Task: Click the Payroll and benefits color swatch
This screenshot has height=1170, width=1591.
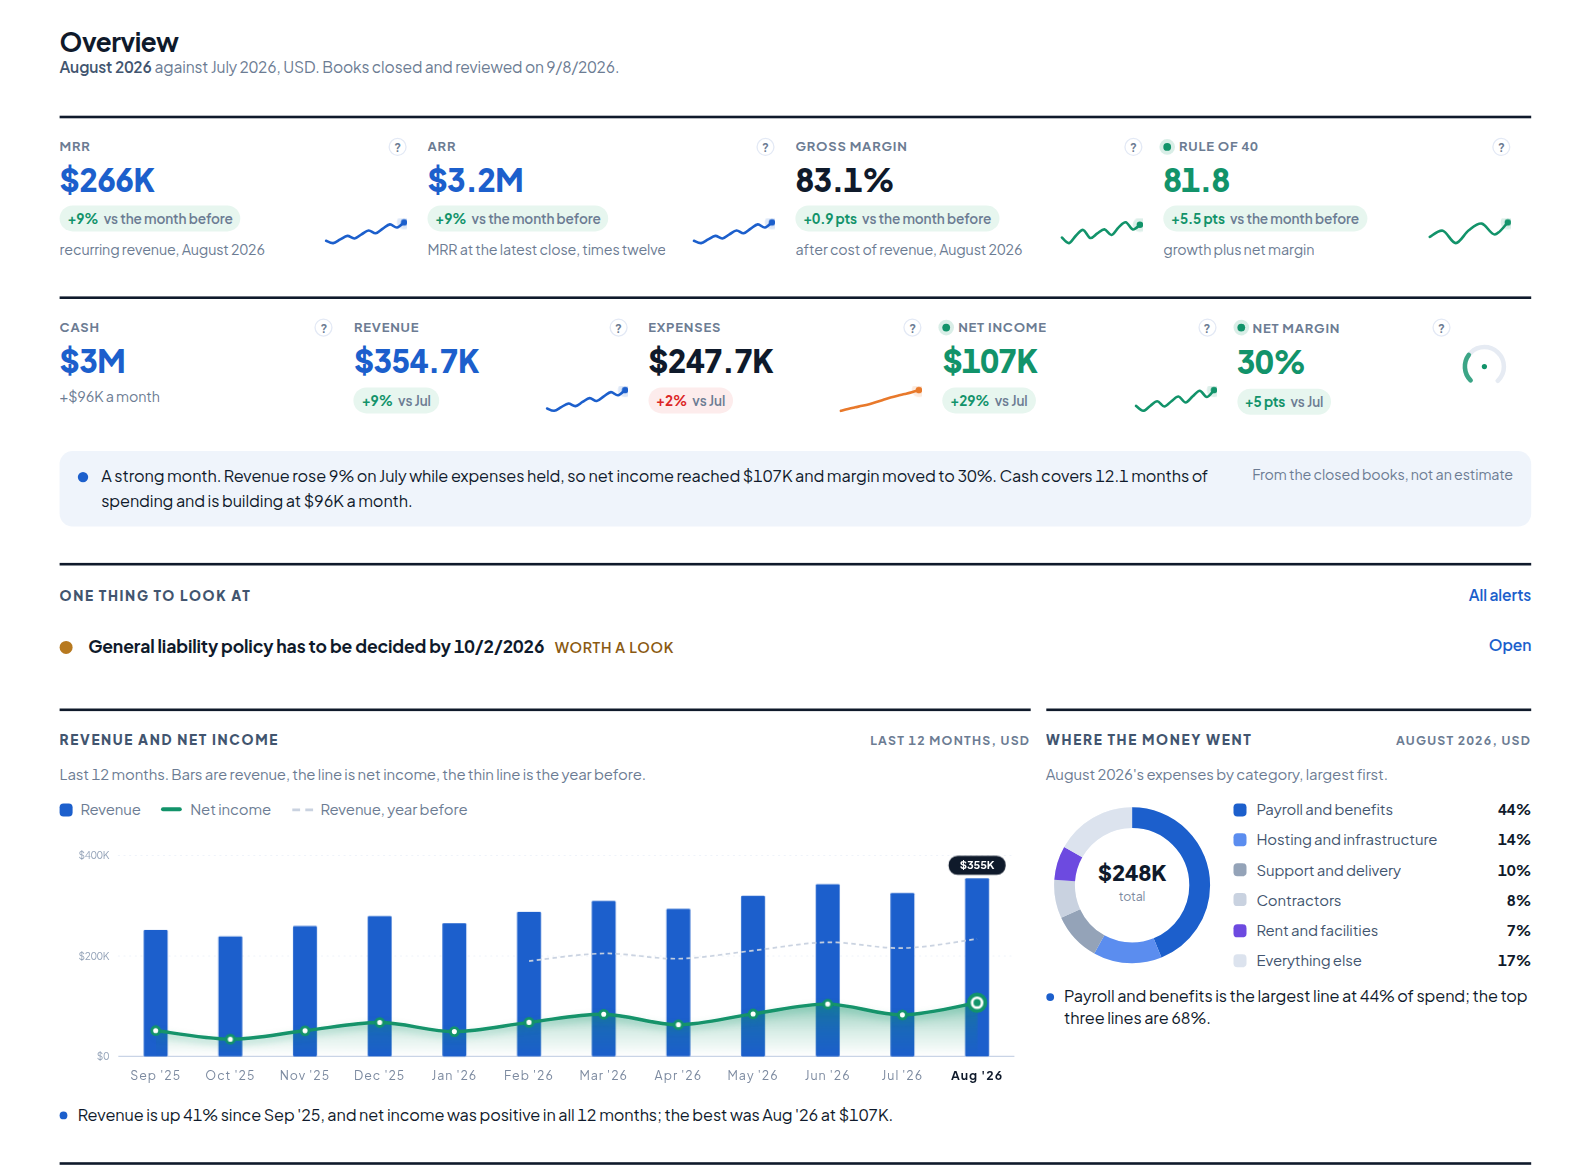Action: coord(1240,810)
